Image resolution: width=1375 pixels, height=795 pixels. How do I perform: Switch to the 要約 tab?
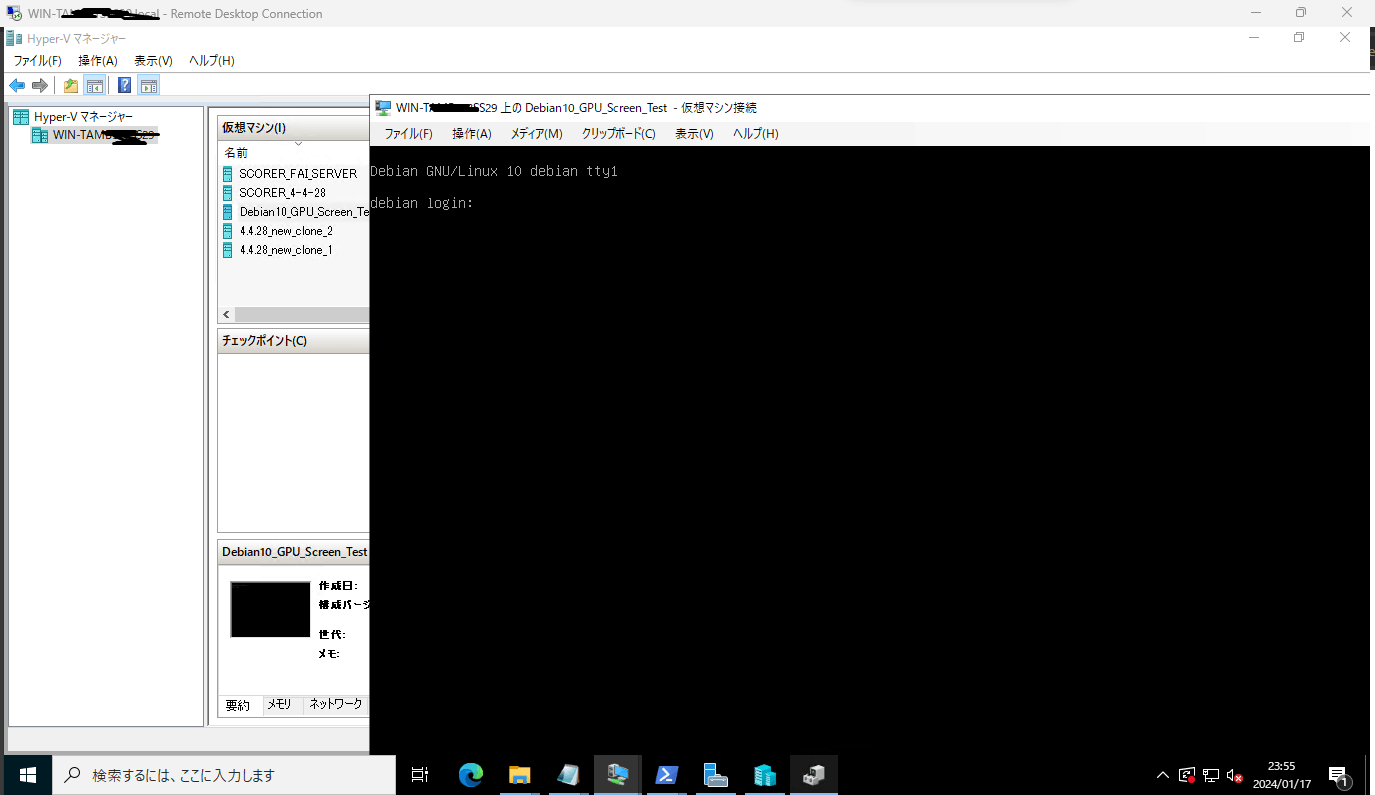238,705
